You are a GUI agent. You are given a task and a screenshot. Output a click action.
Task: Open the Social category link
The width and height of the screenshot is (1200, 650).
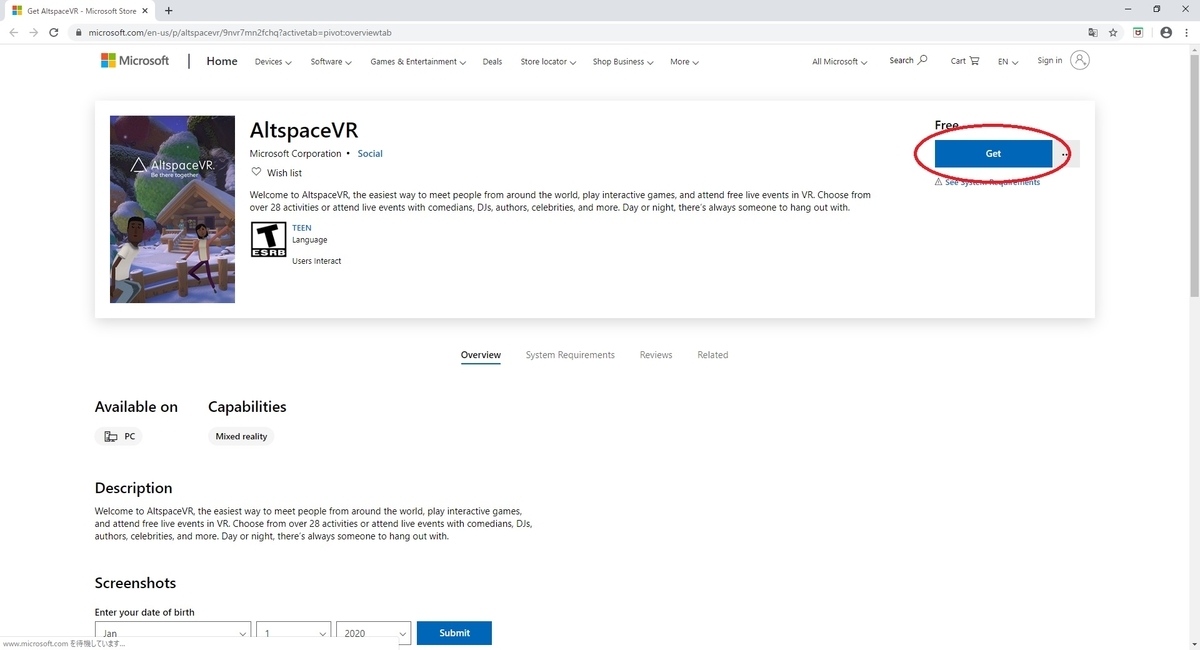pos(370,154)
